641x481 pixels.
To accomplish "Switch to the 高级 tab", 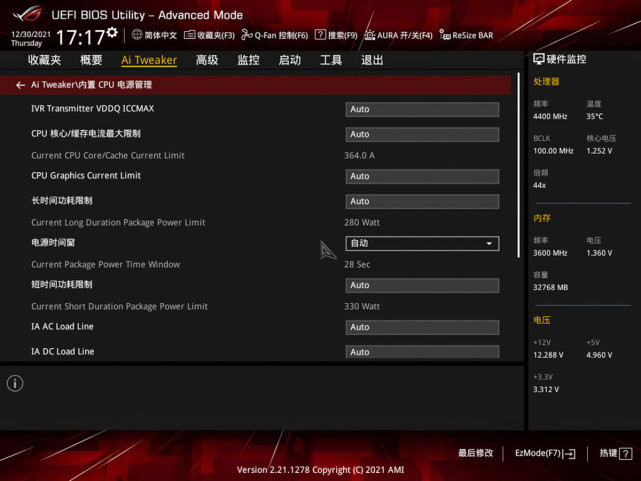I will click(x=207, y=60).
